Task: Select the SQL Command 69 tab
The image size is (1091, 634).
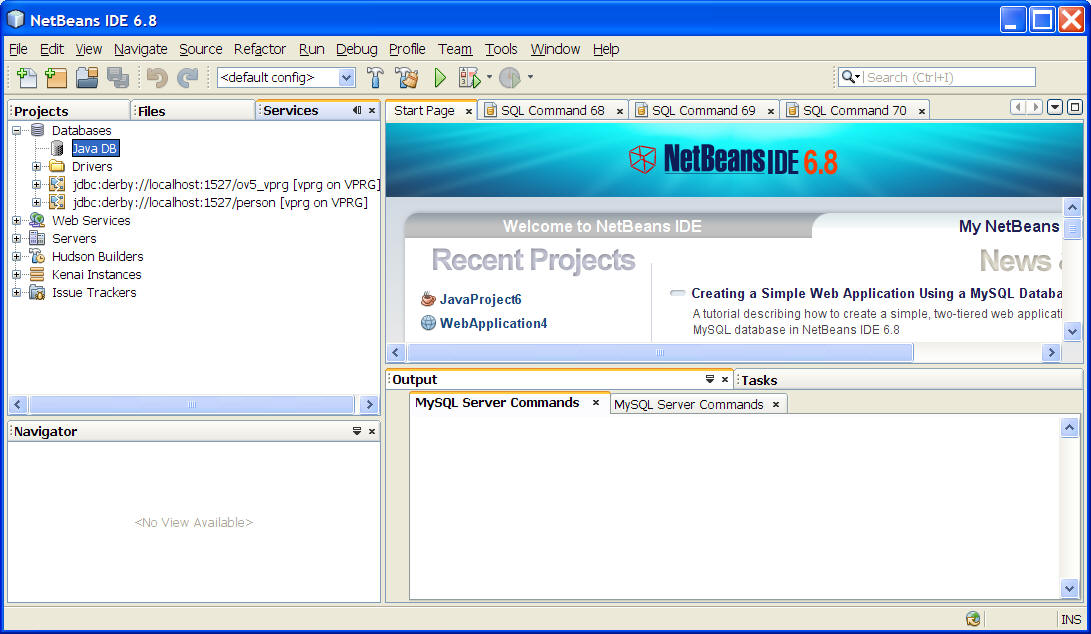Action: tap(703, 111)
